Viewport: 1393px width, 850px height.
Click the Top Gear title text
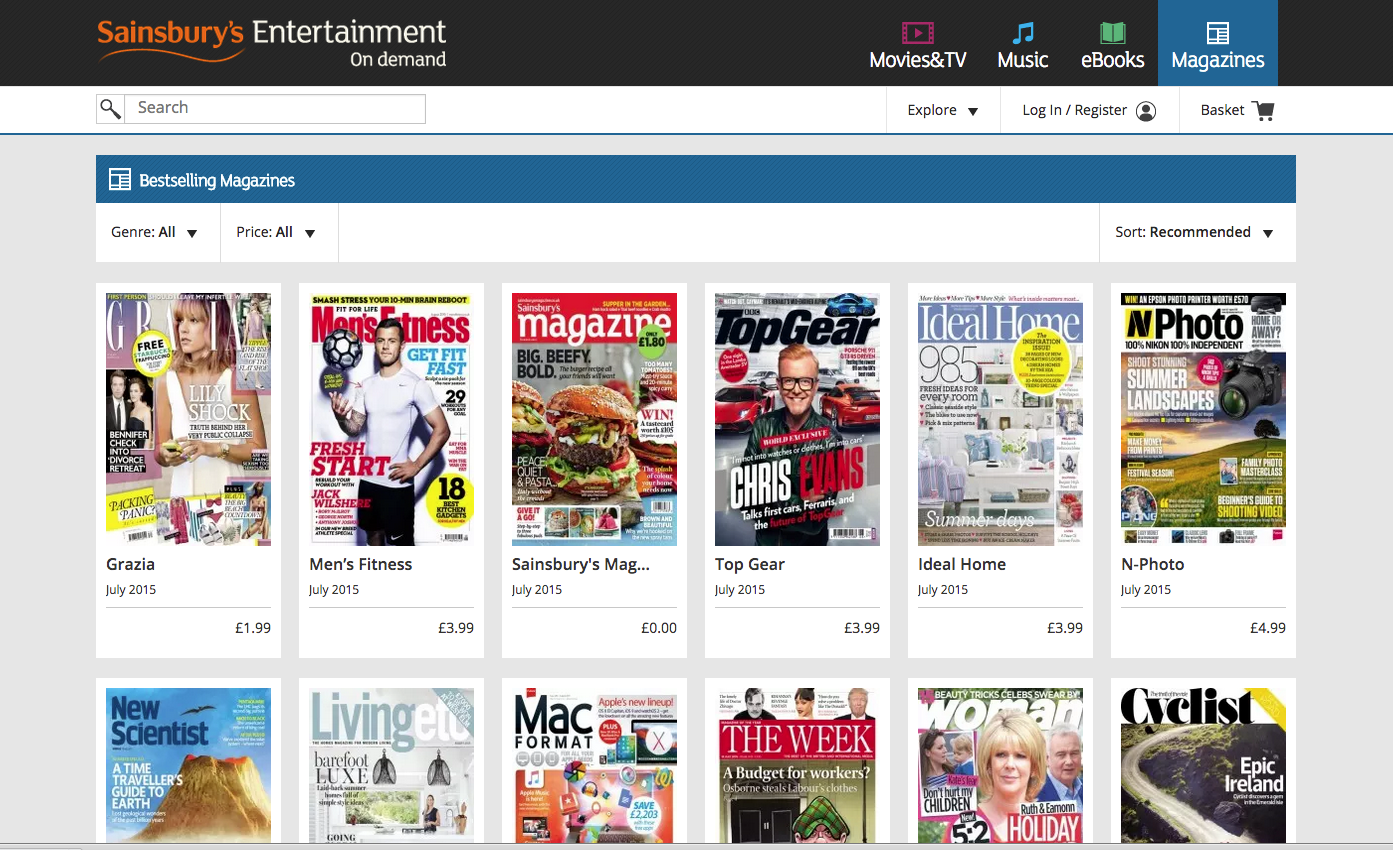[x=750, y=564]
